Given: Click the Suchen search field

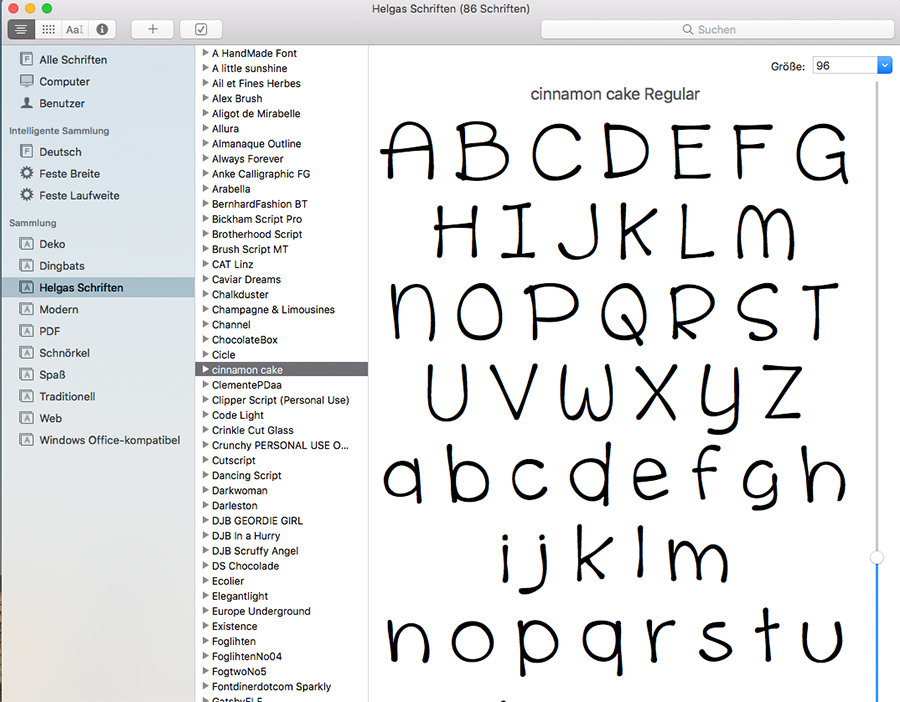Looking at the screenshot, I should (717, 30).
